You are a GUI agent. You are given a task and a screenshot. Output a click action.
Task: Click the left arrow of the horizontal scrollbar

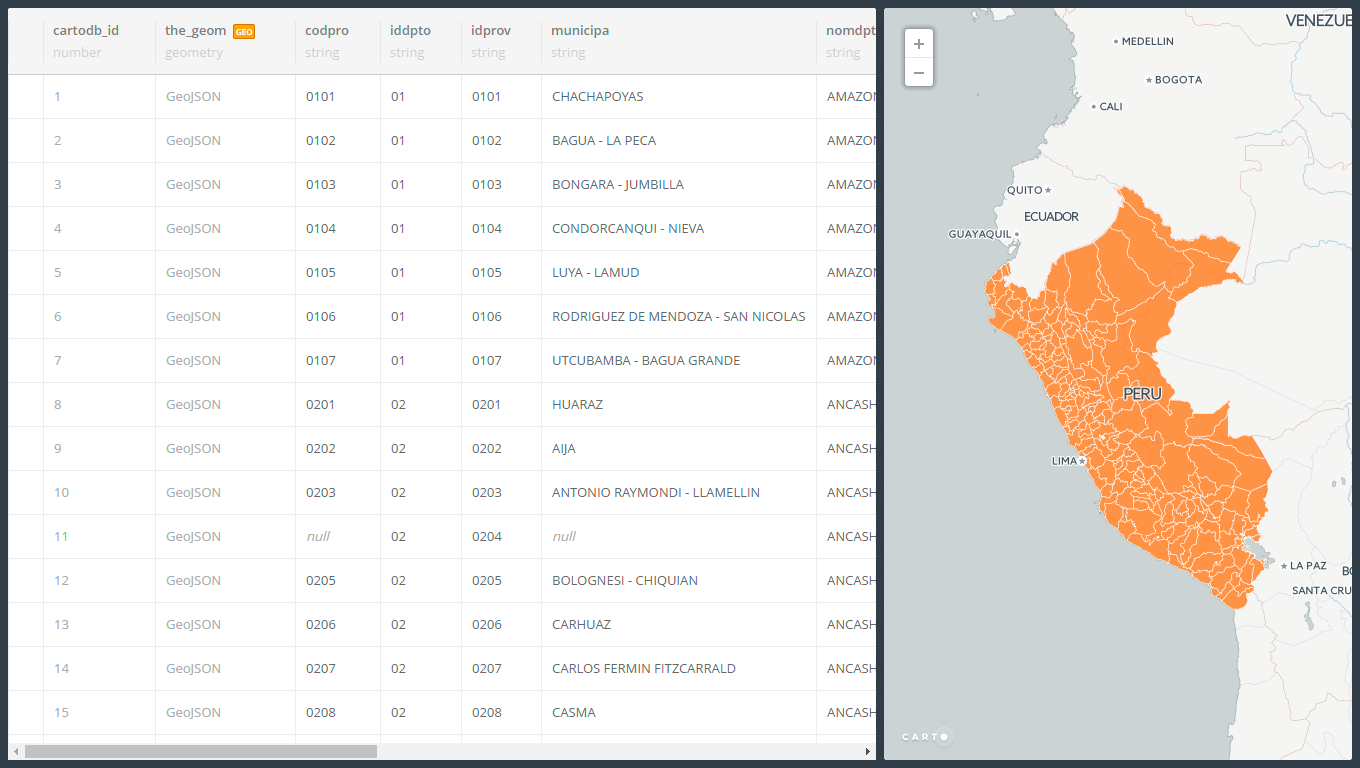(15, 751)
